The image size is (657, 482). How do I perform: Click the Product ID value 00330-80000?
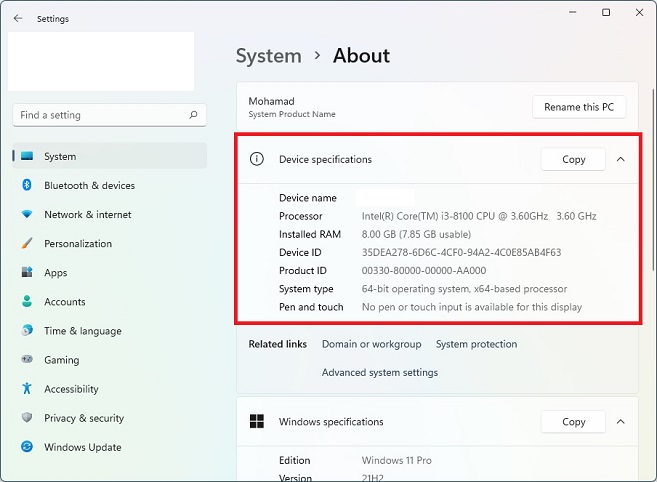(x=424, y=270)
